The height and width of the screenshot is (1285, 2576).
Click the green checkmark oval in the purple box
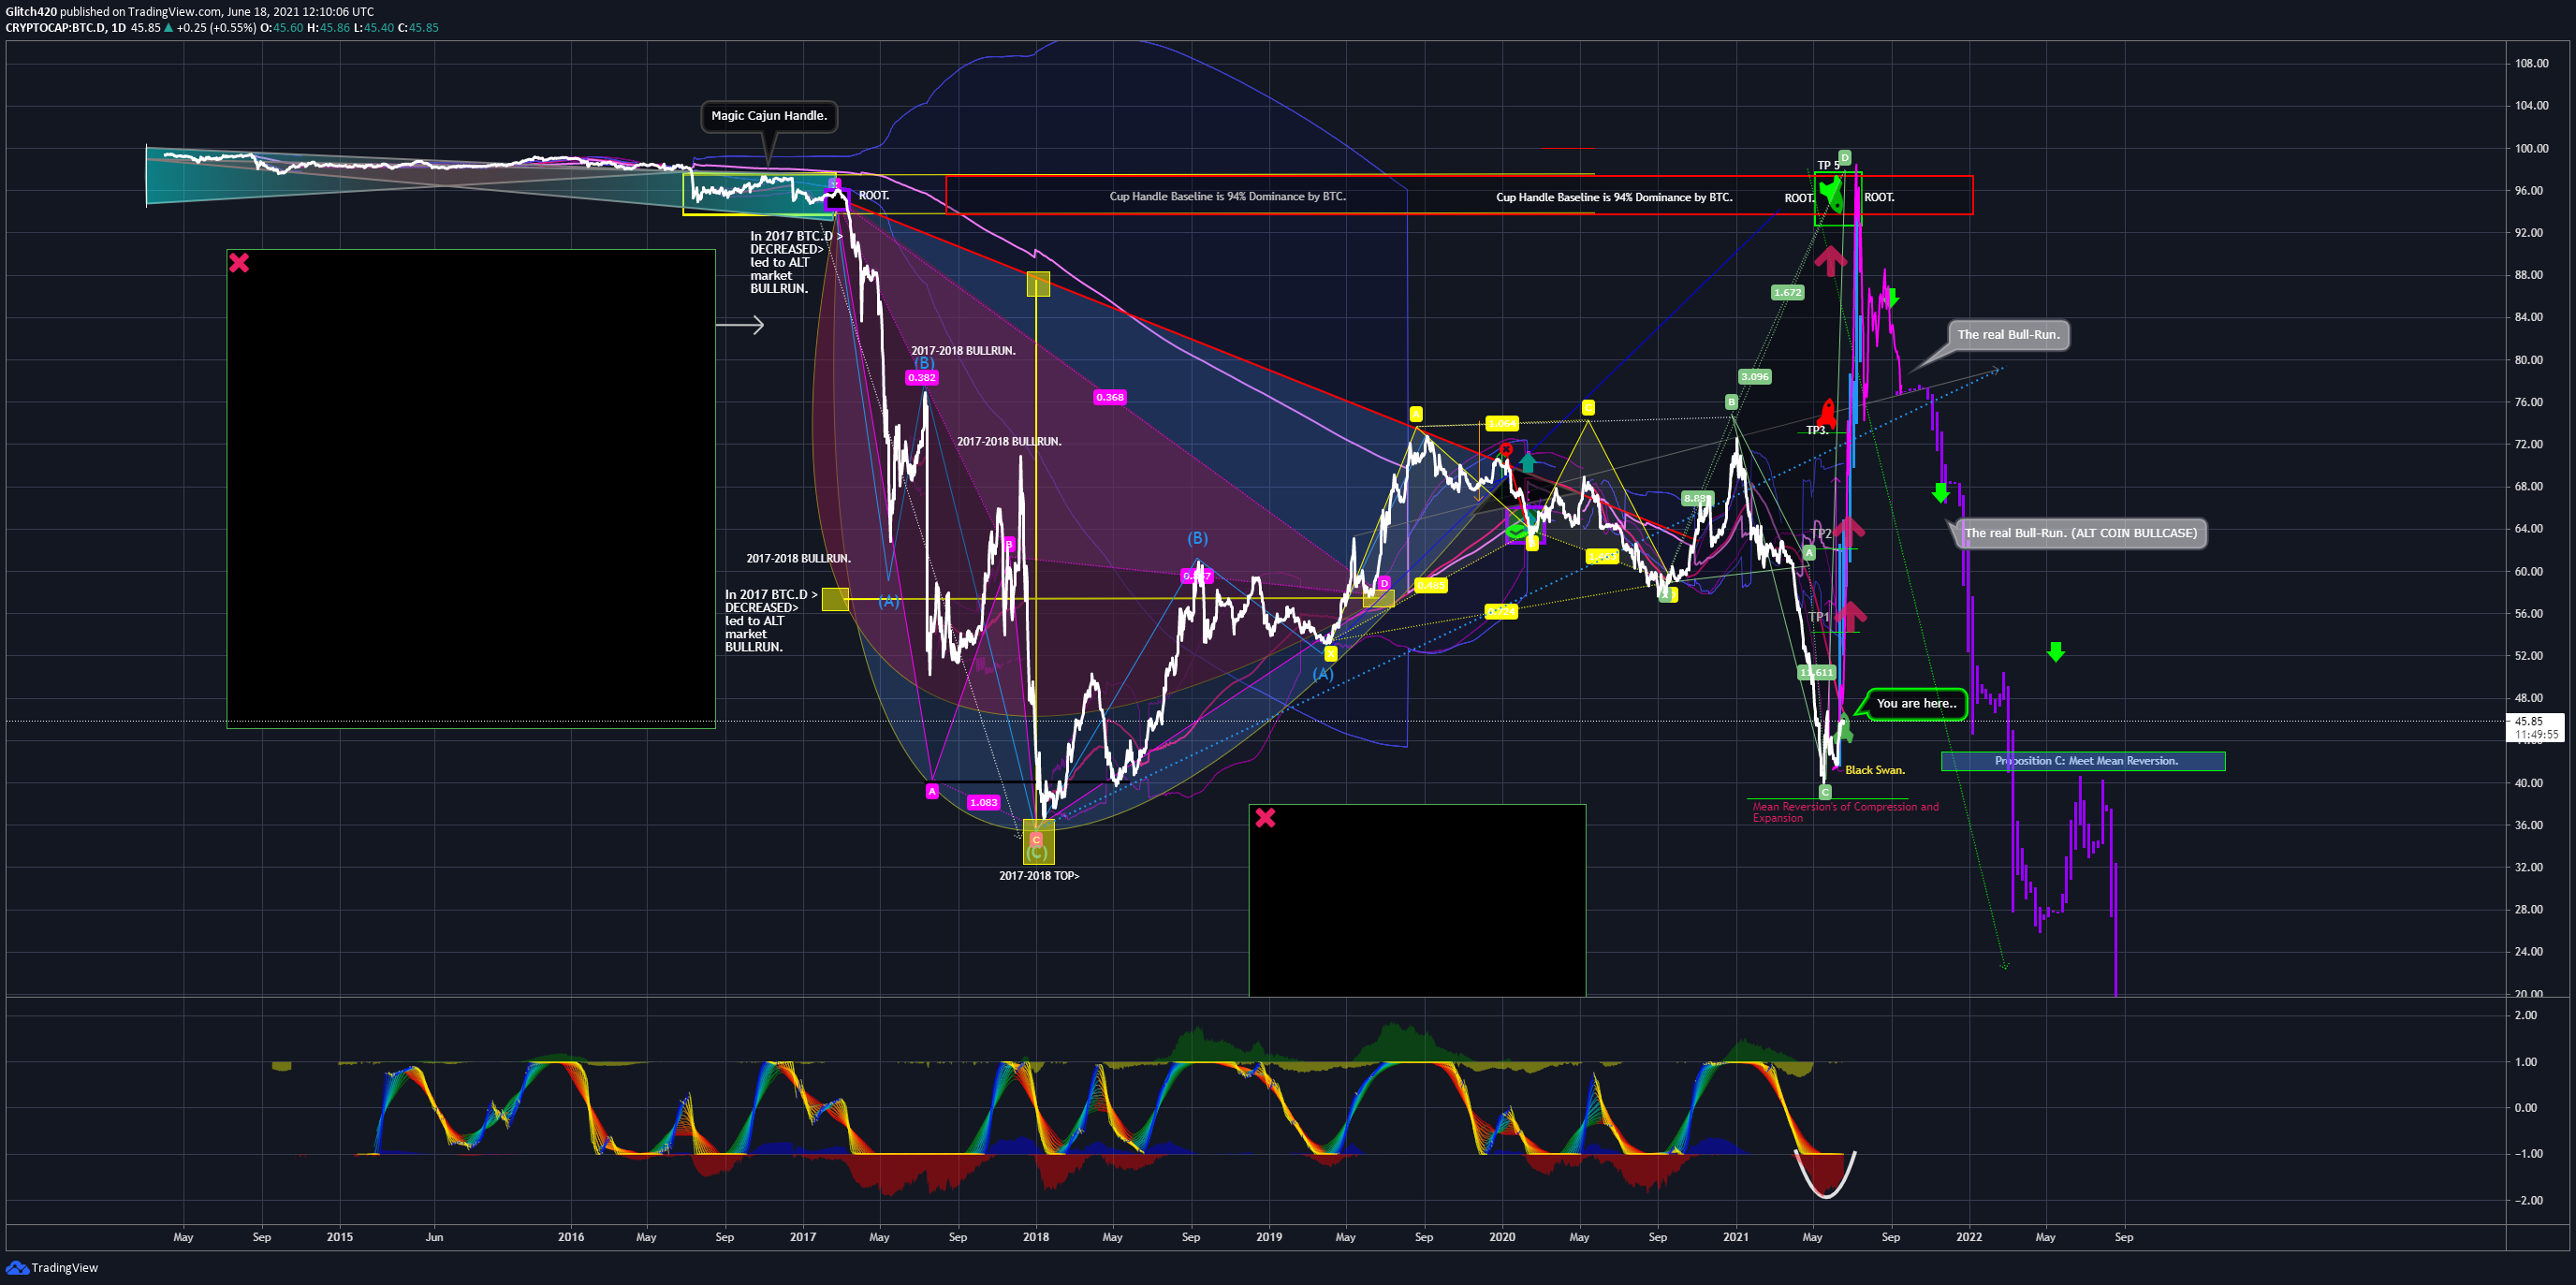pyautogui.click(x=1518, y=530)
